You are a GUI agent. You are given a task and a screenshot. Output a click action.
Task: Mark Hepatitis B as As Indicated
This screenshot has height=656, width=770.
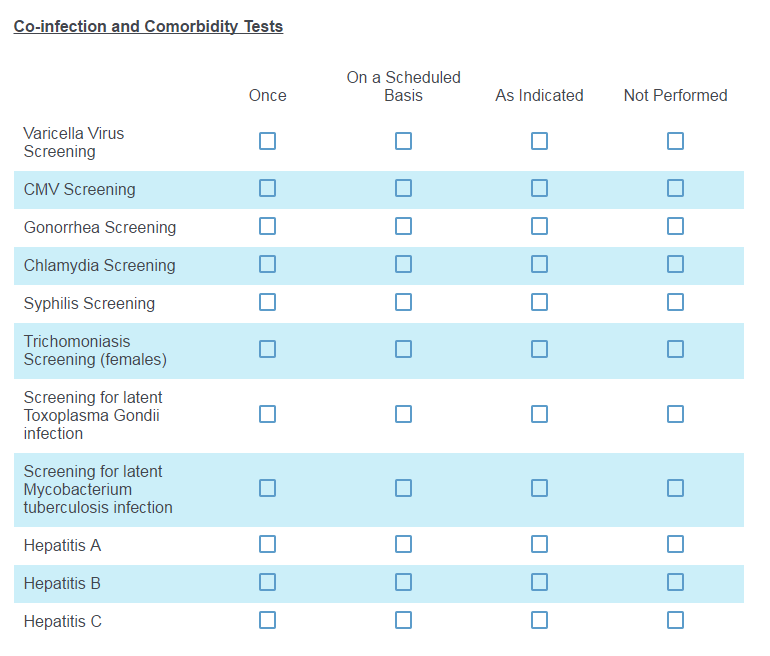pos(539,582)
